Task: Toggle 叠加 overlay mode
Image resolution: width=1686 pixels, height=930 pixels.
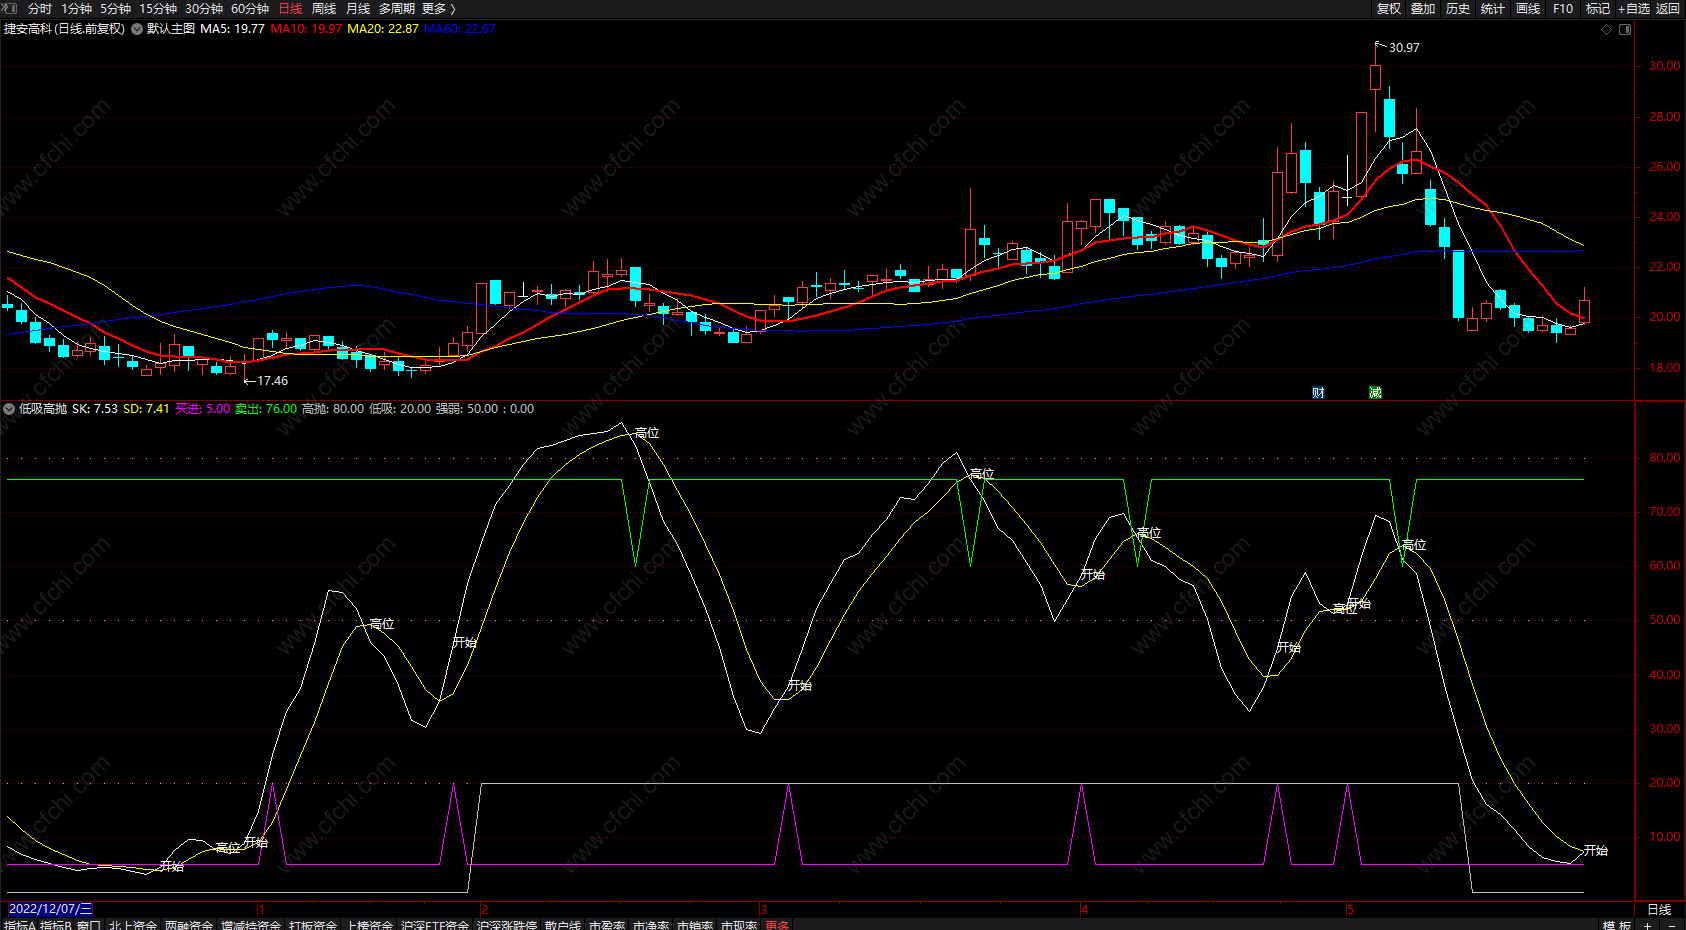Action: pos(1423,9)
